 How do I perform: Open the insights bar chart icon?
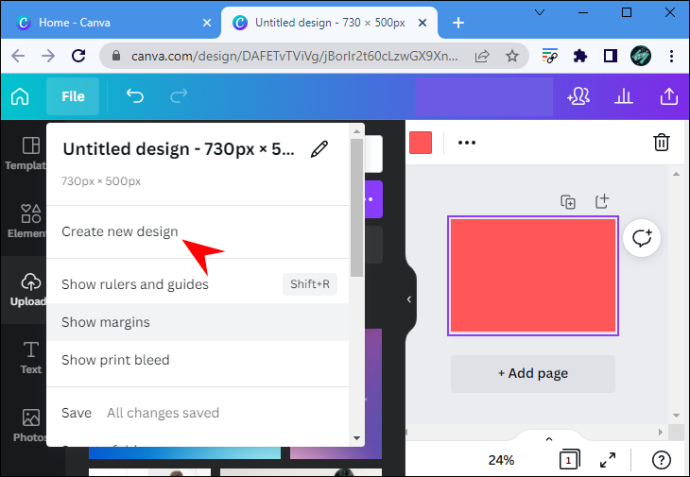624,96
